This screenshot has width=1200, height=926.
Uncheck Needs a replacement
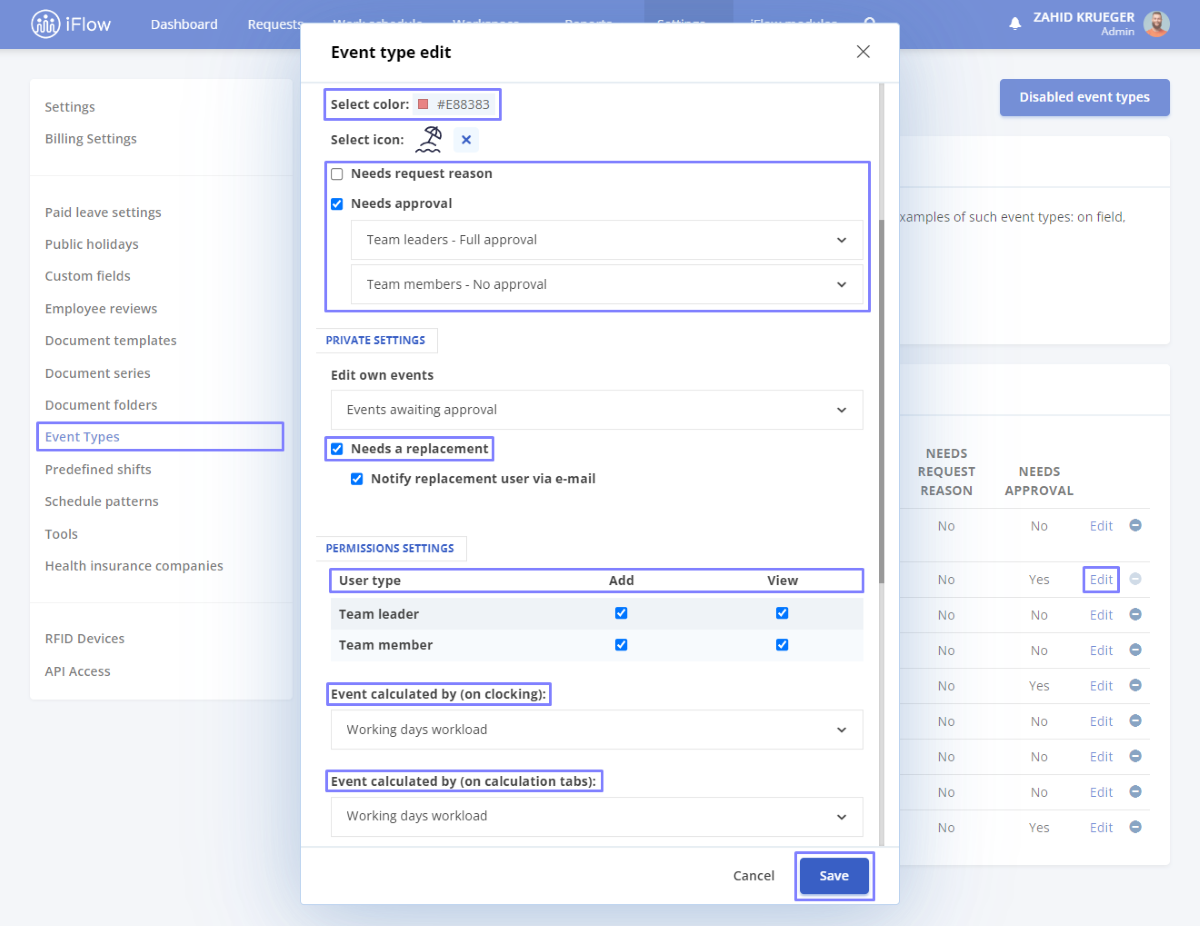tap(337, 449)
